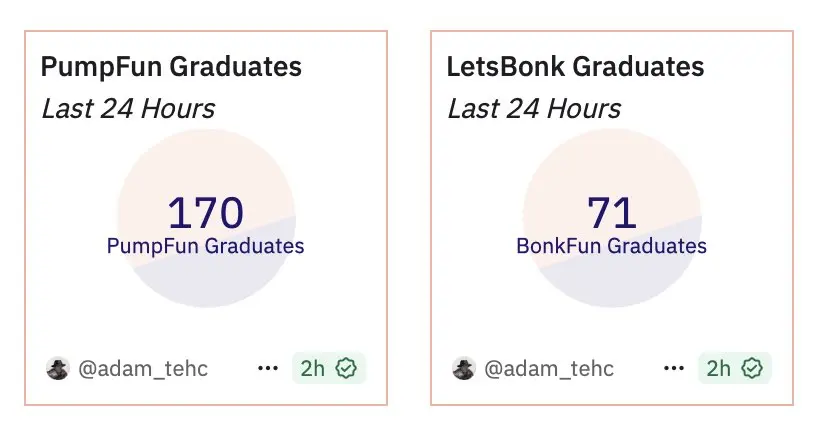This screenshot has width=818, height=434.
Task: Click the 2h refresh badge on LetsBonk card
Action: click(735, 368)
